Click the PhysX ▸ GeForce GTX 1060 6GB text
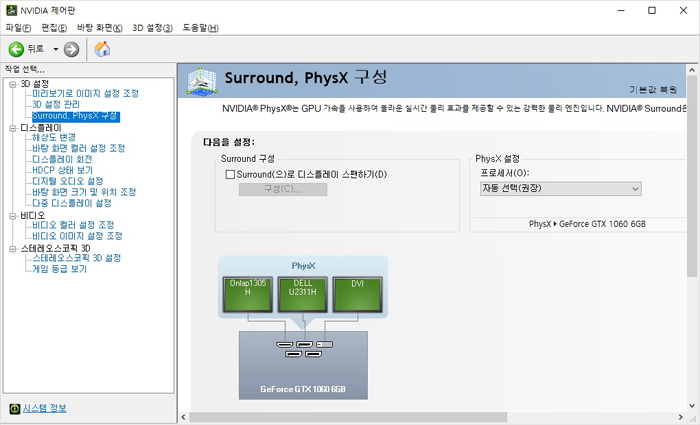700x425 pixels. pyautogui.click(x=587, y=224)
